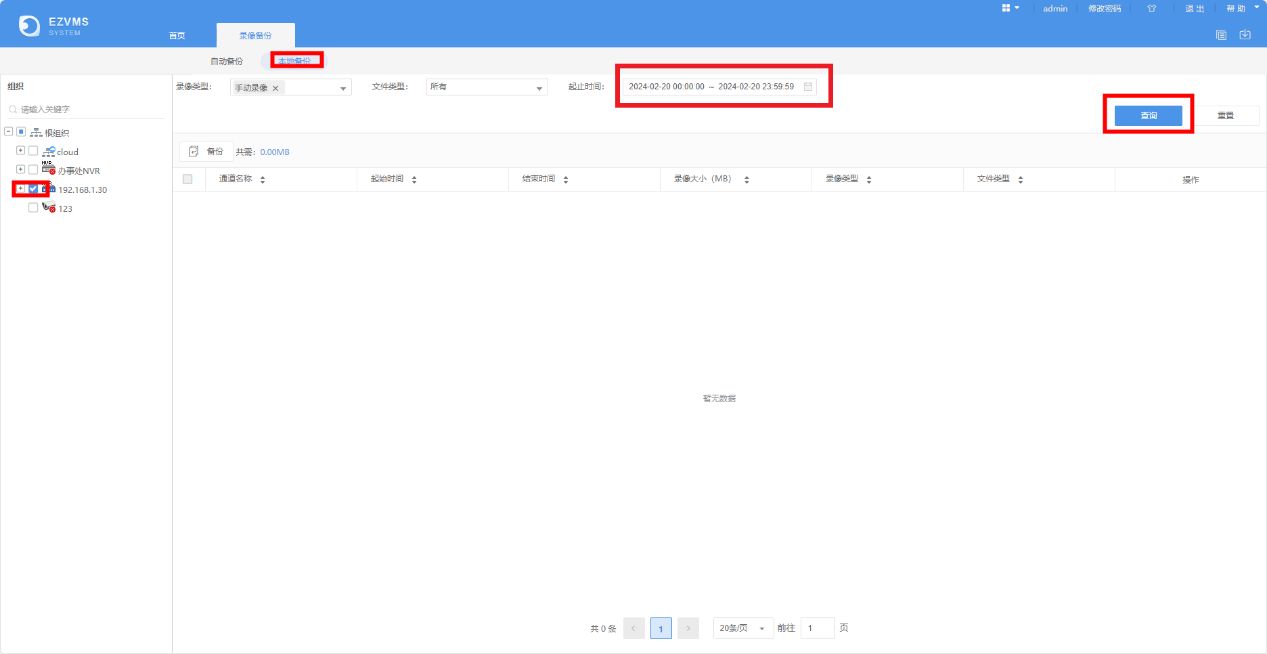
Task: Click the alarm bell icon in top bar
Action: click(x=1149, y=8)
